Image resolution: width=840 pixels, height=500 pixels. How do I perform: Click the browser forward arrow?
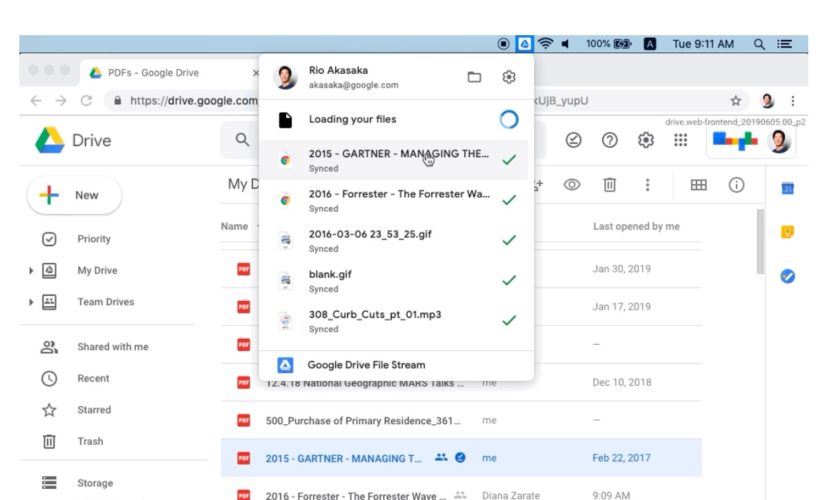[61, 101]
